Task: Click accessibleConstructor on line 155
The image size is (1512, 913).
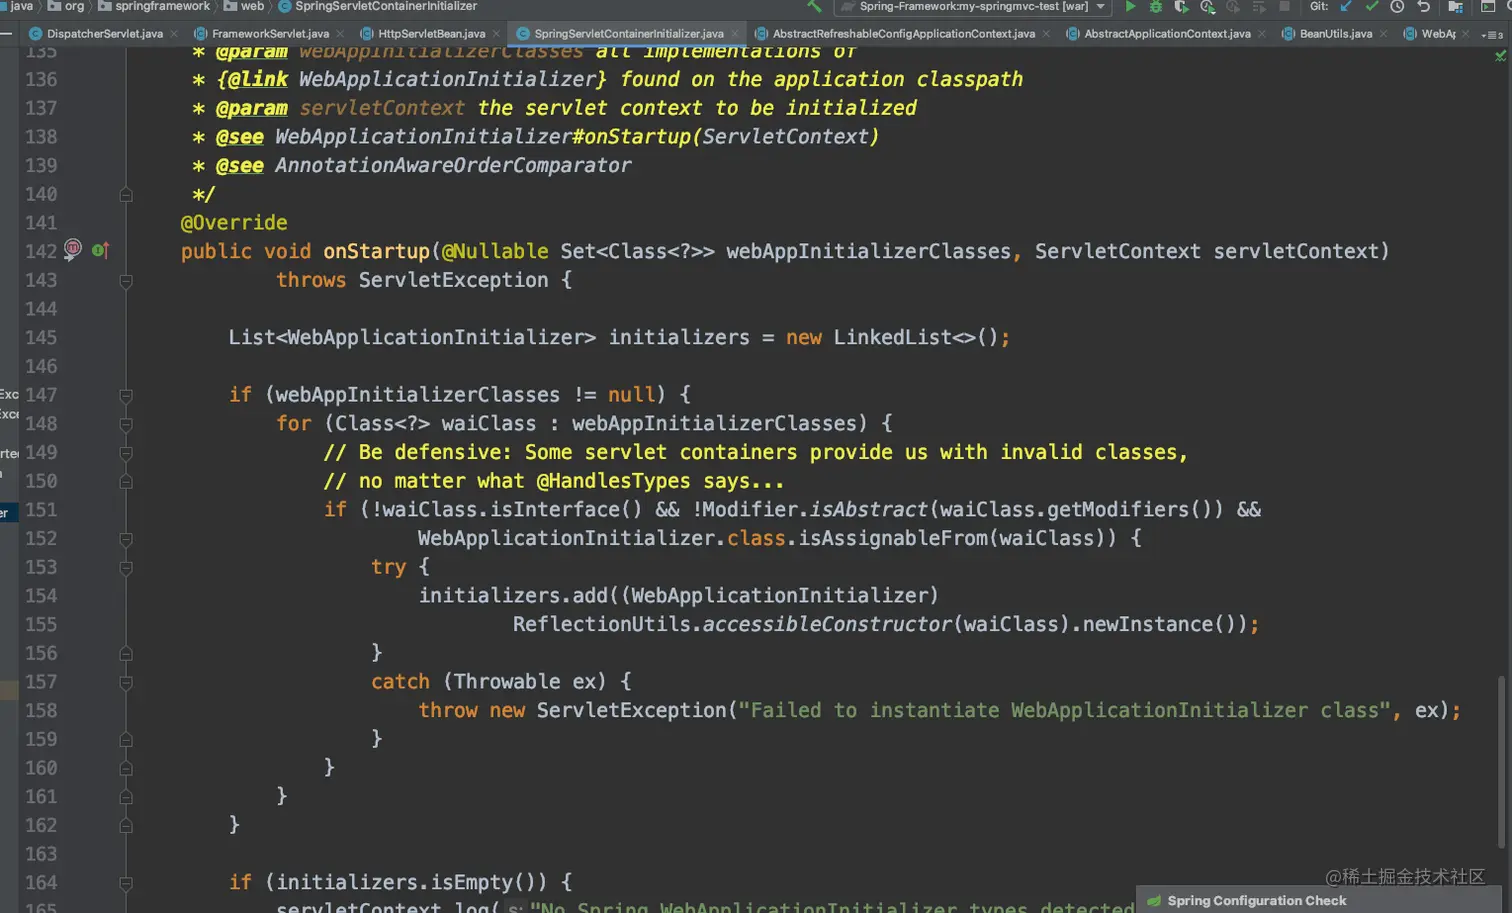Action: coord(827,625)
